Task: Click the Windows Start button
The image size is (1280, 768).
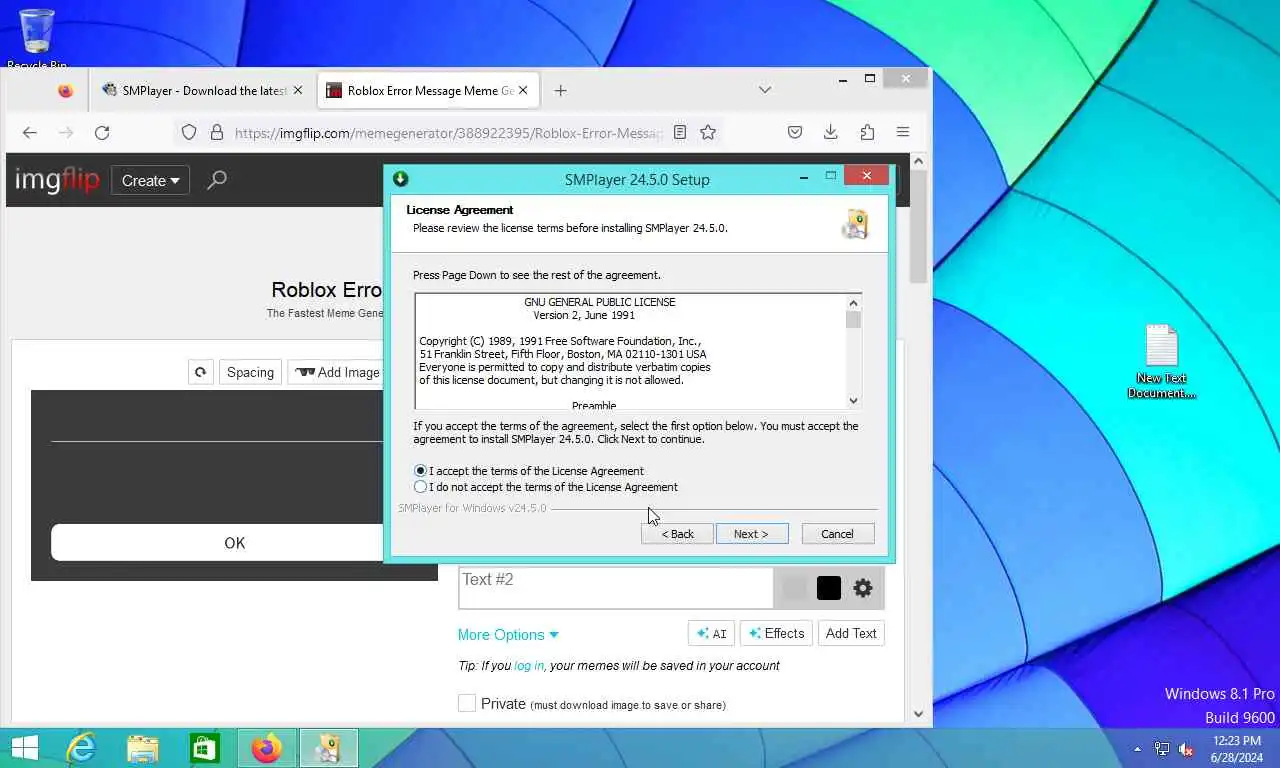Action: point(24,748)
